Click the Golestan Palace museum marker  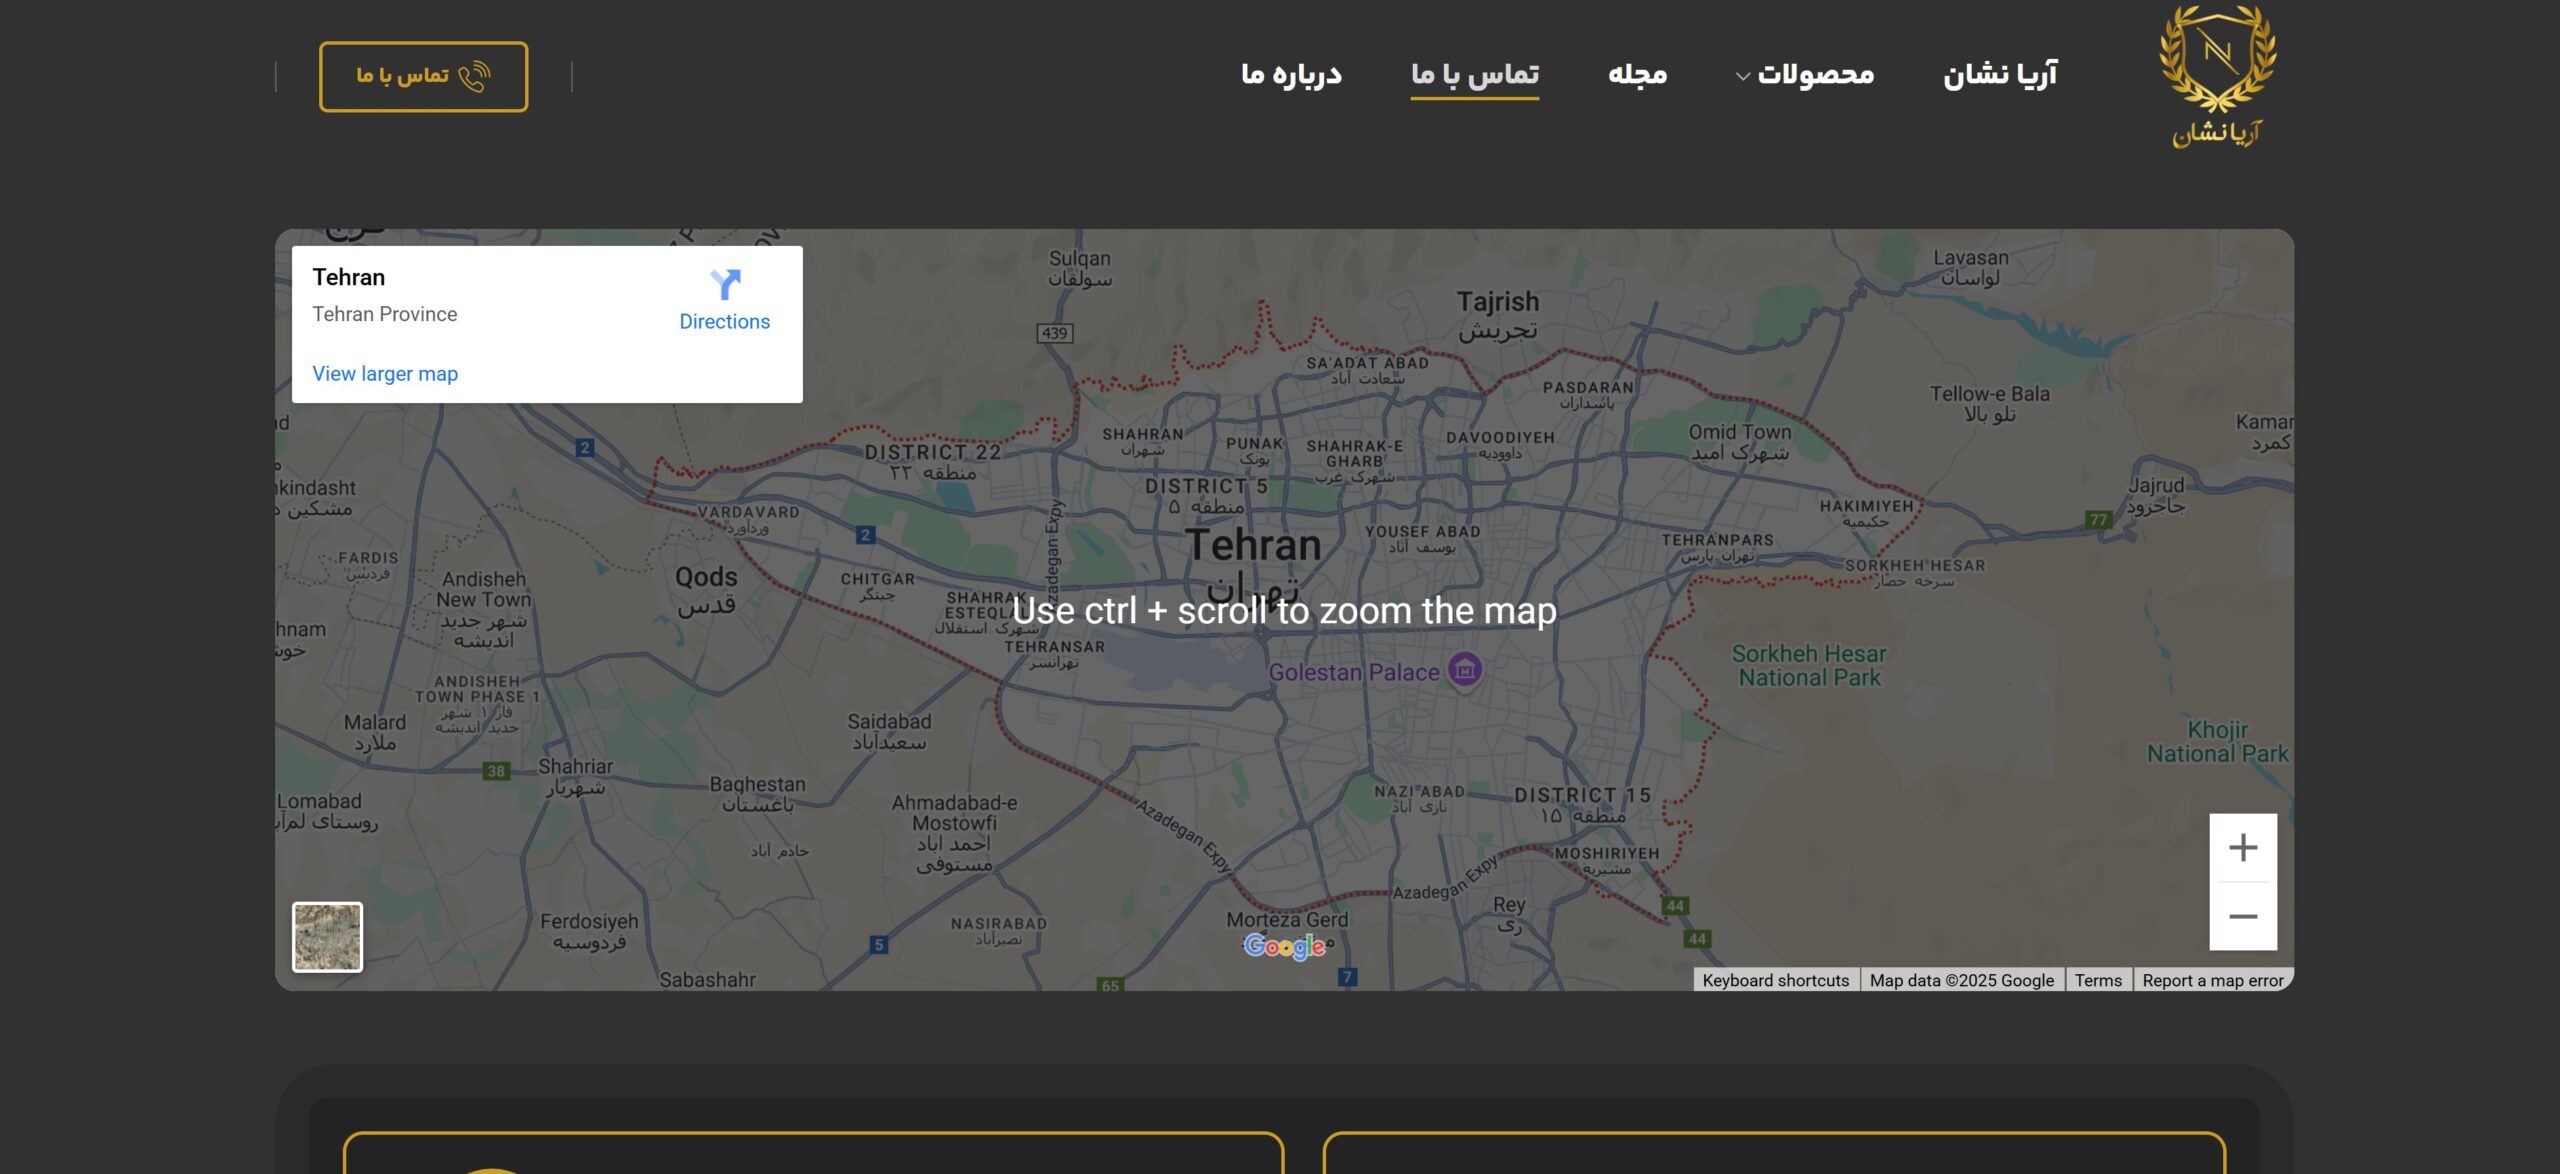(x=1465, y=669)
